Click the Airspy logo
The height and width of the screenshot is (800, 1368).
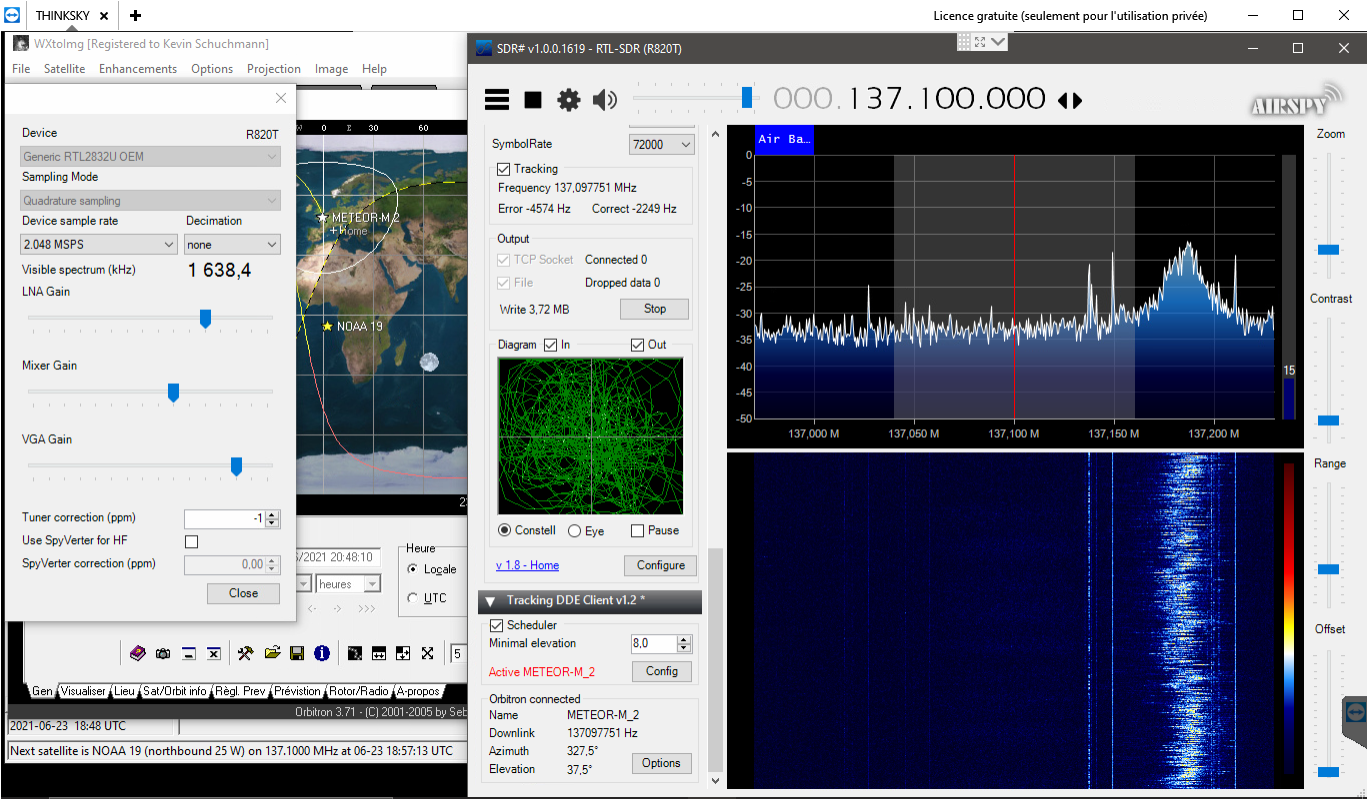click(x=1296, y=99)
